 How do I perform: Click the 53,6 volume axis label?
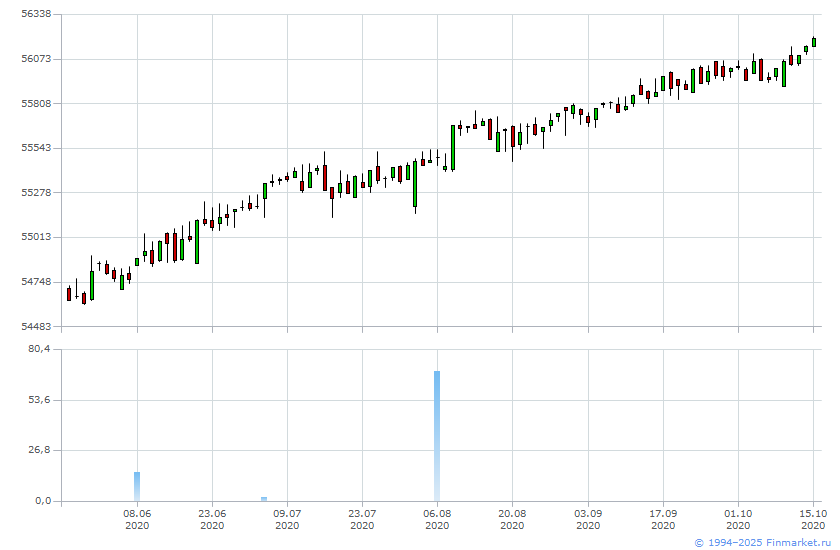pyautogui.click(x=39, y=400)
